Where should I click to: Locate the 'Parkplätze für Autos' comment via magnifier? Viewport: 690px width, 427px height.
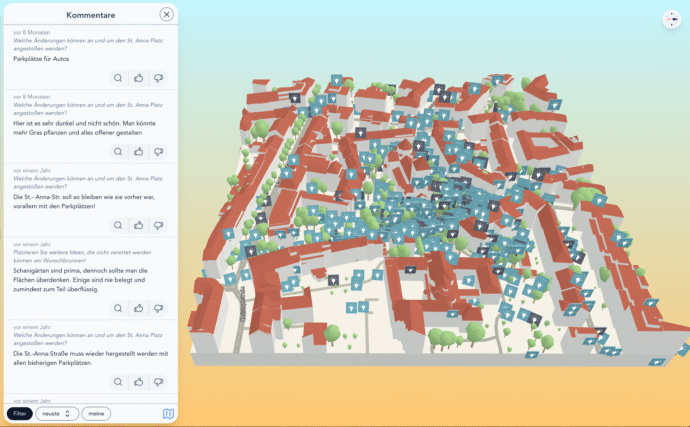pyautogui.click(x=118, y=78)
